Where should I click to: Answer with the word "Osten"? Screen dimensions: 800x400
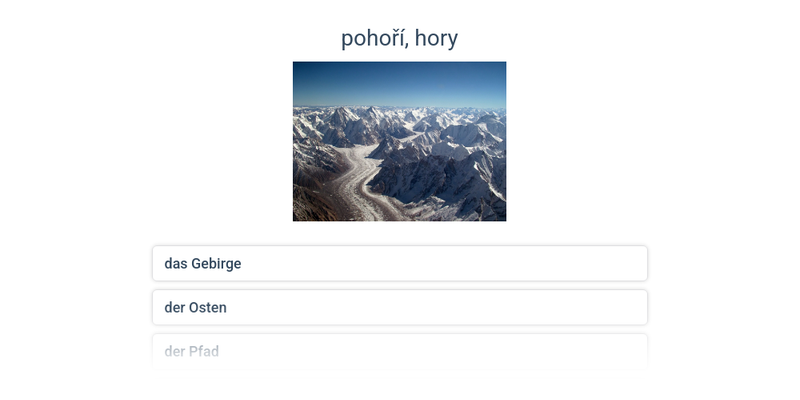[x=208, y=308]
